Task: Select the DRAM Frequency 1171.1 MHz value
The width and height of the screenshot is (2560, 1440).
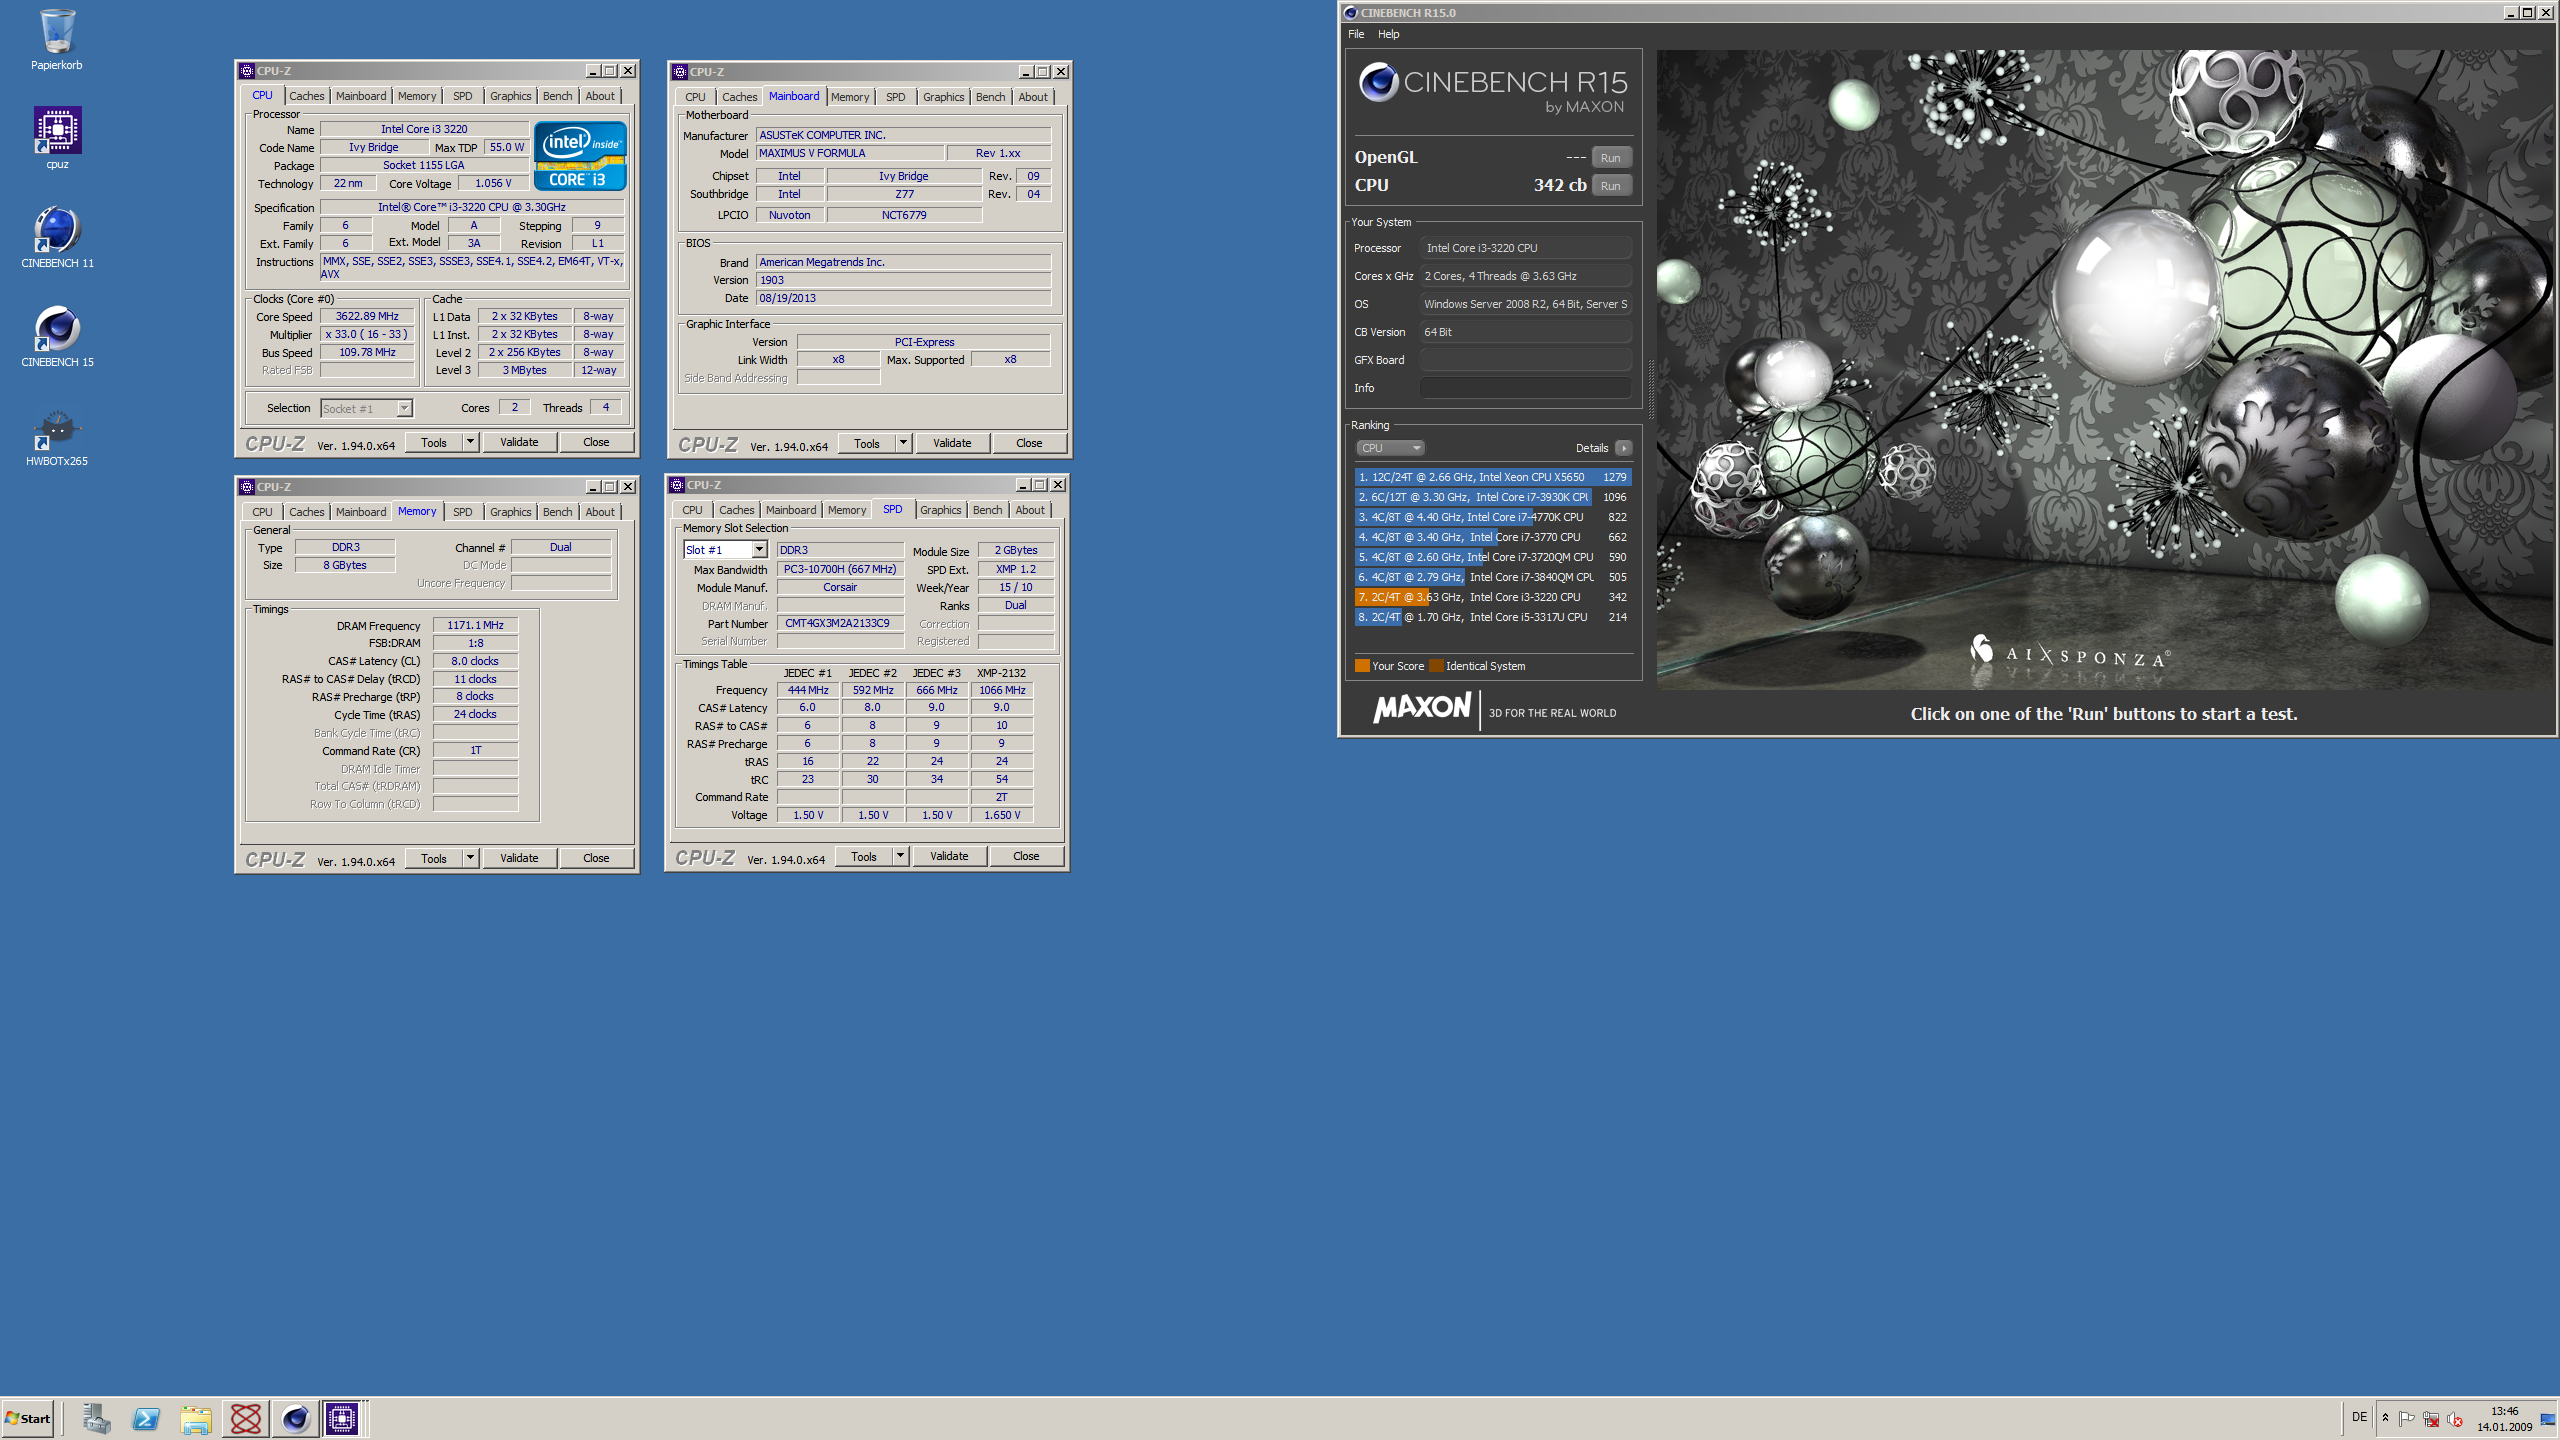Action: [475, 625]
